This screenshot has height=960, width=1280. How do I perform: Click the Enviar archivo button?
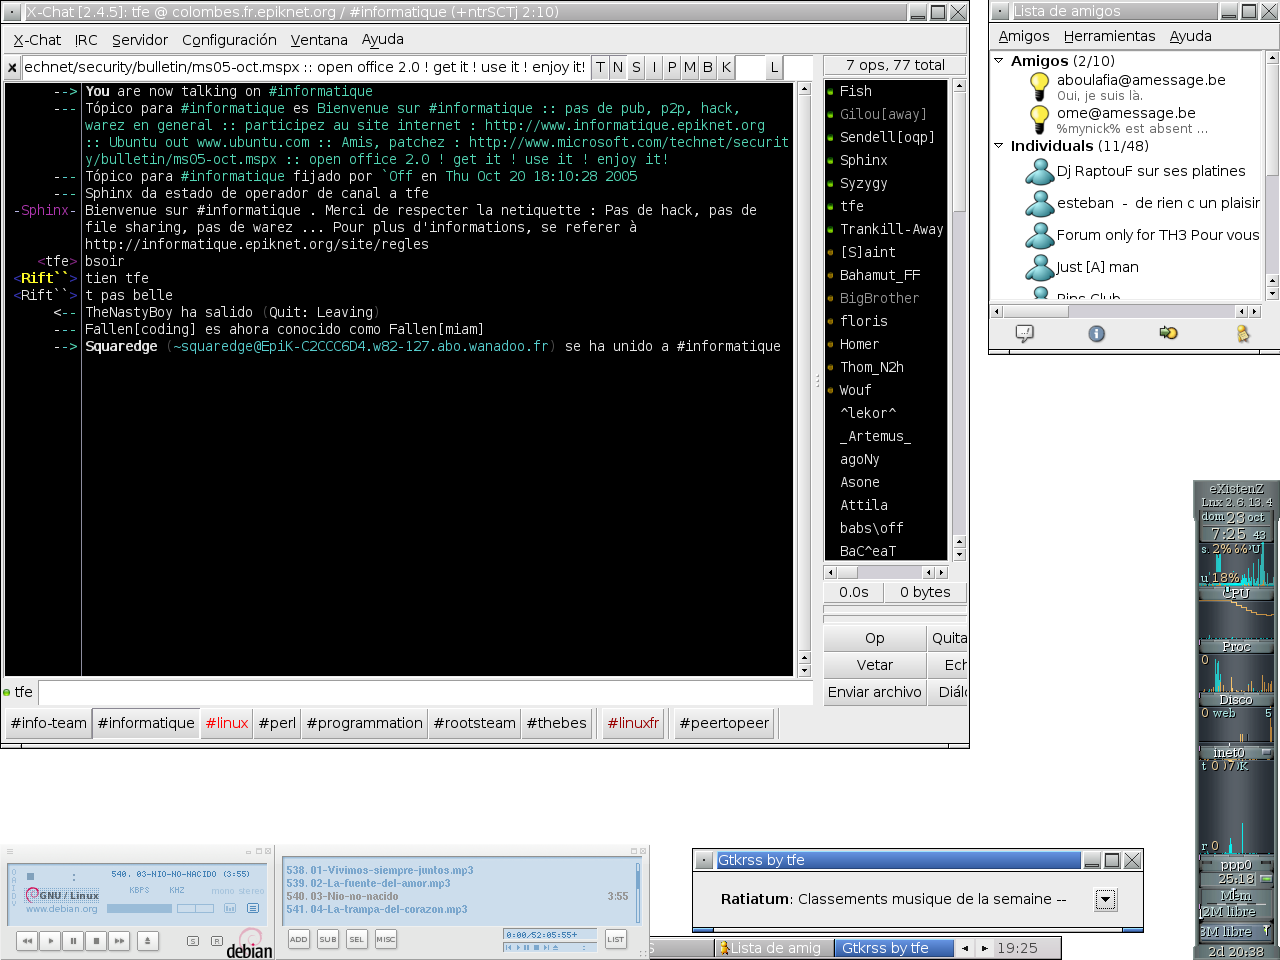click(x=875, y=692)
